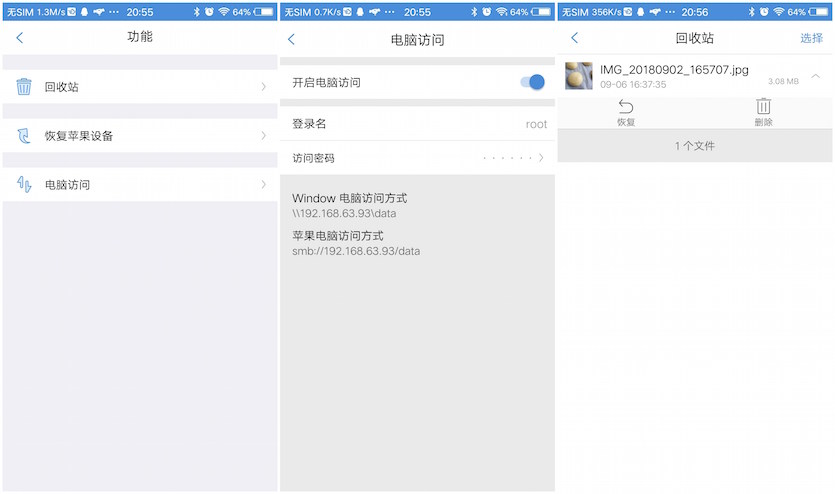Viewport: 835px width, 494px height.
Task: Toggle the 开启电脑访问 switch off
Action: click(x=533, y=82)
